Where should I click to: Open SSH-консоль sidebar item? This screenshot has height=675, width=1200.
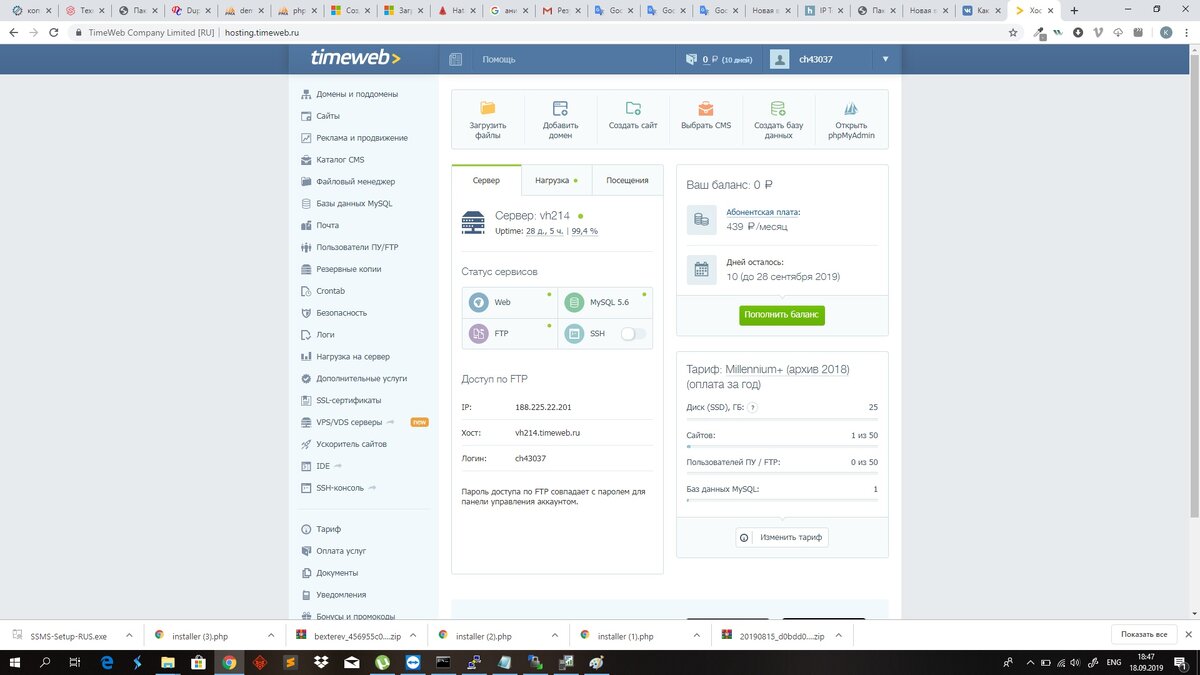click(340, 488)
